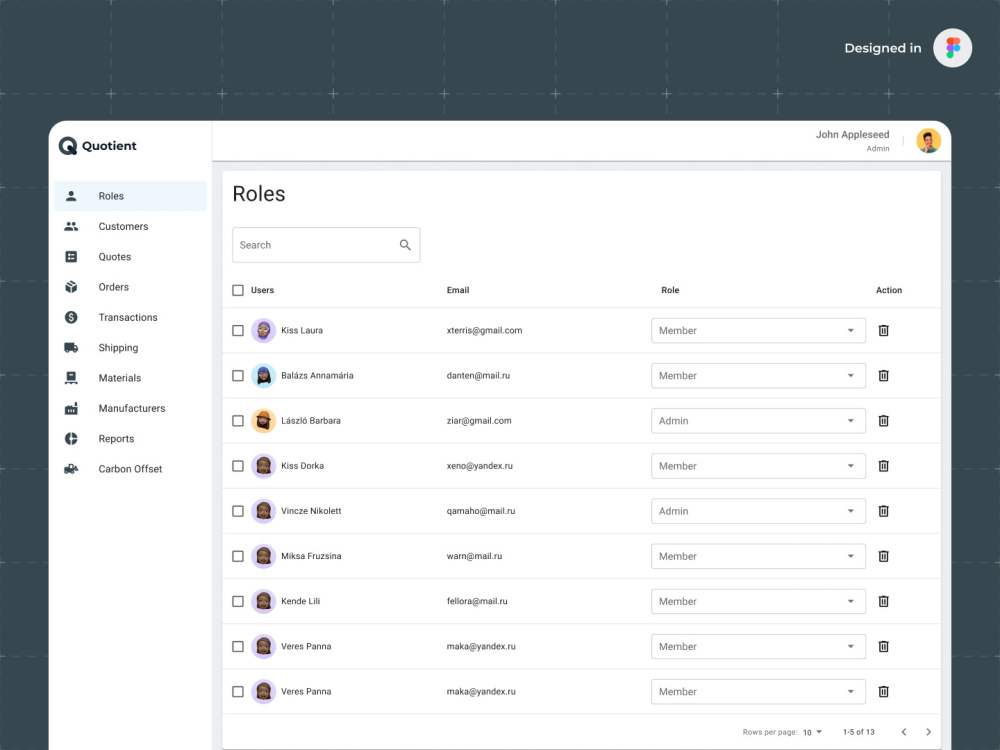Screen dimensions: 1000x750
Task: Open role dropdown for Kende Lili
Action: [x=758, y=601]
